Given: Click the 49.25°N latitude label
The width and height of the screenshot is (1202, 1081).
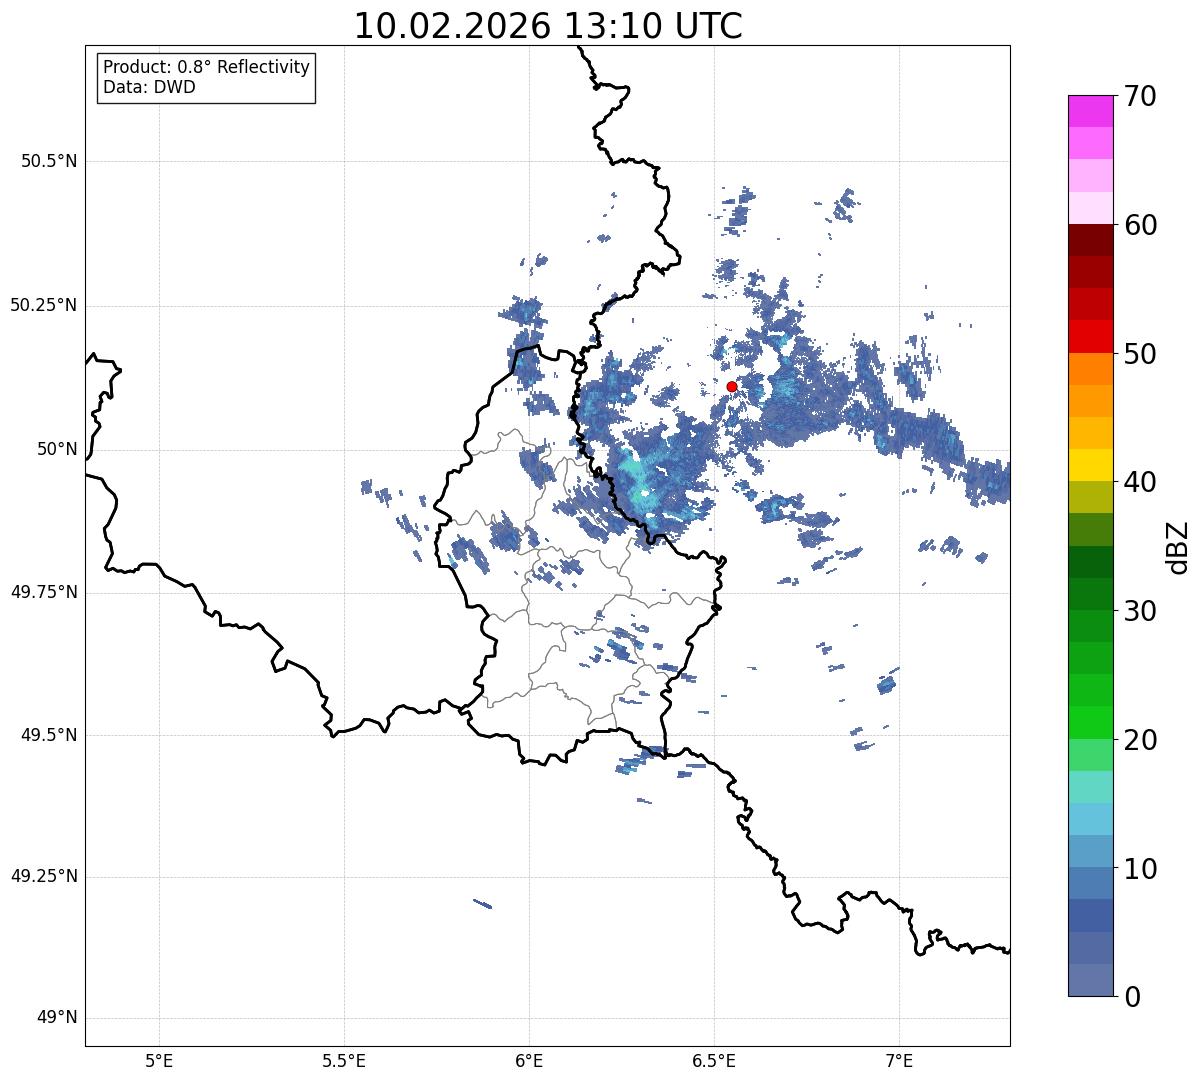Looking at the screenshot, I should [43, 877].
